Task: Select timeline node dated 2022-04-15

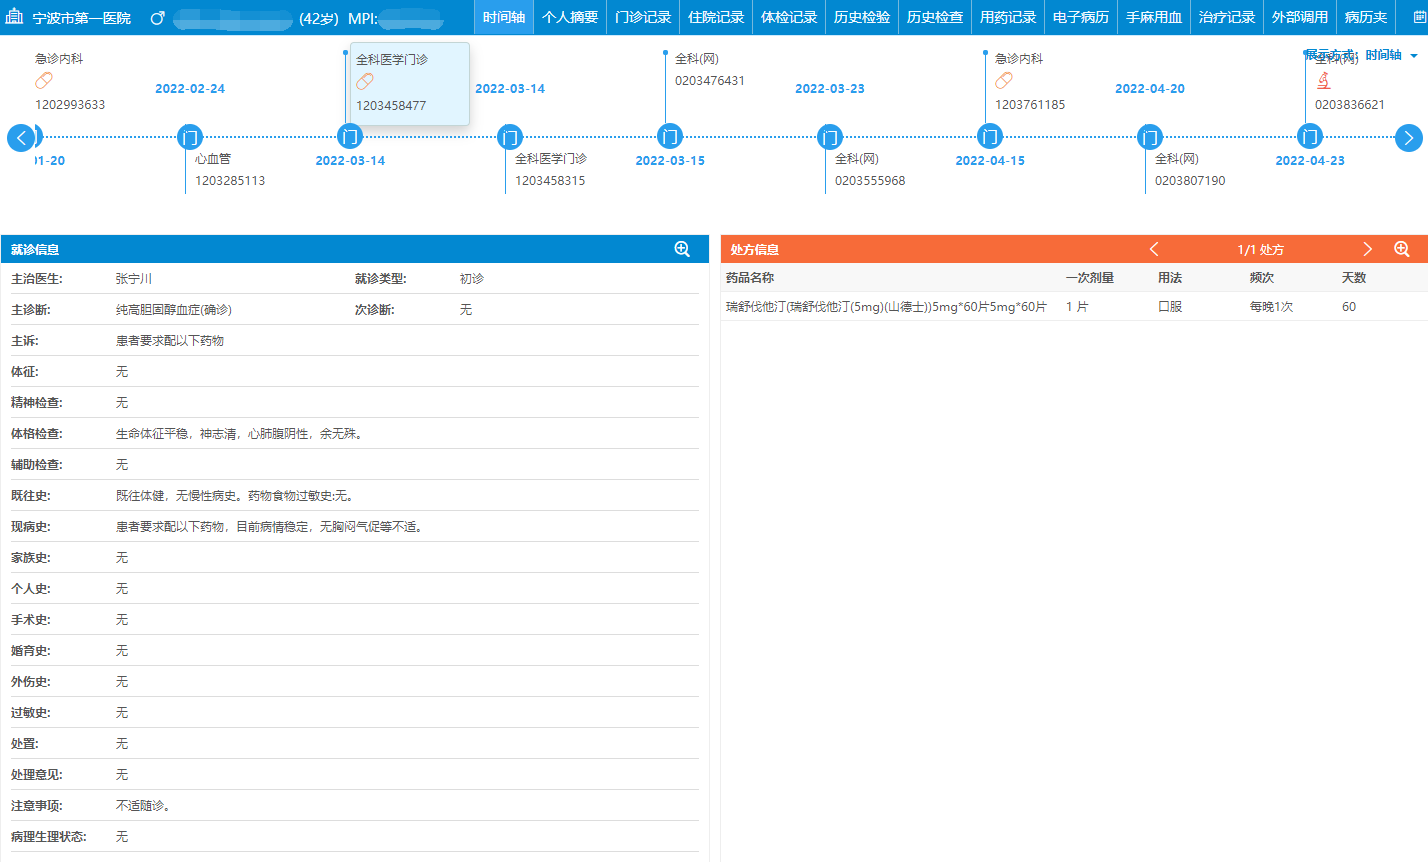Action: click(989, 137)
